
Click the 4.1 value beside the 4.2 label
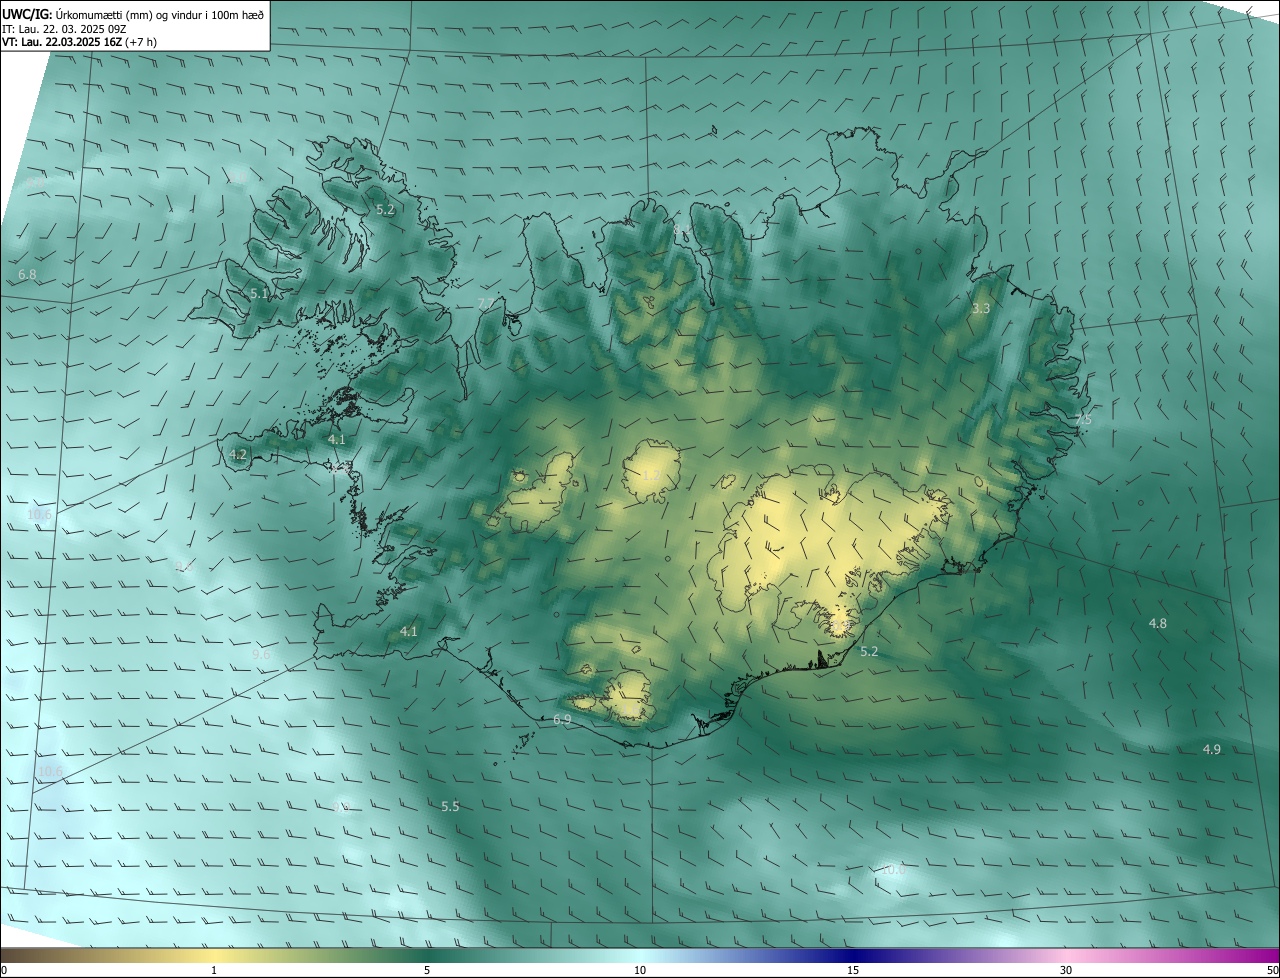pyautogui.click(x=337, y=439)
